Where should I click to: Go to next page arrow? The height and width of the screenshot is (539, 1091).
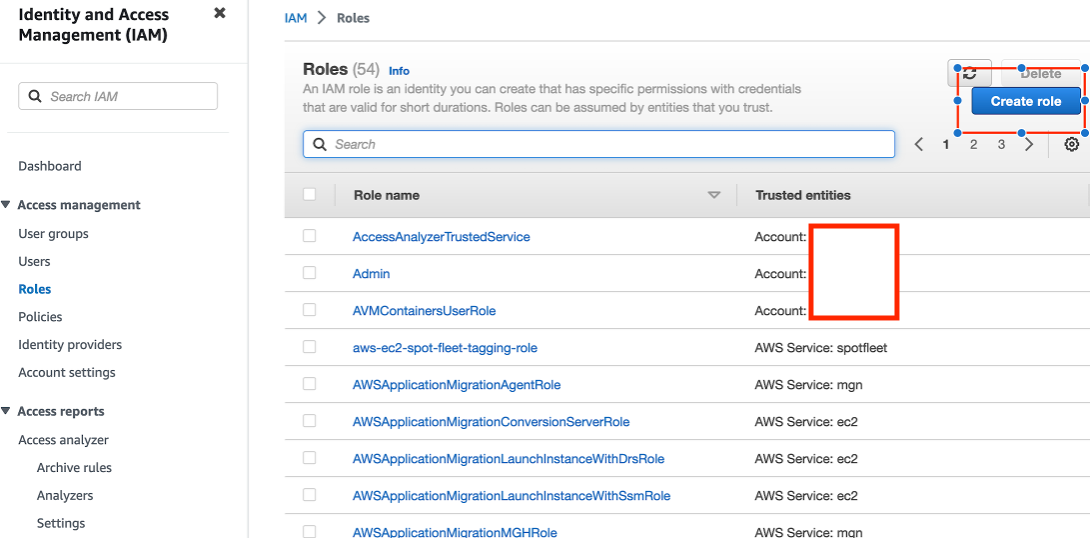[x=1029, y=144]
